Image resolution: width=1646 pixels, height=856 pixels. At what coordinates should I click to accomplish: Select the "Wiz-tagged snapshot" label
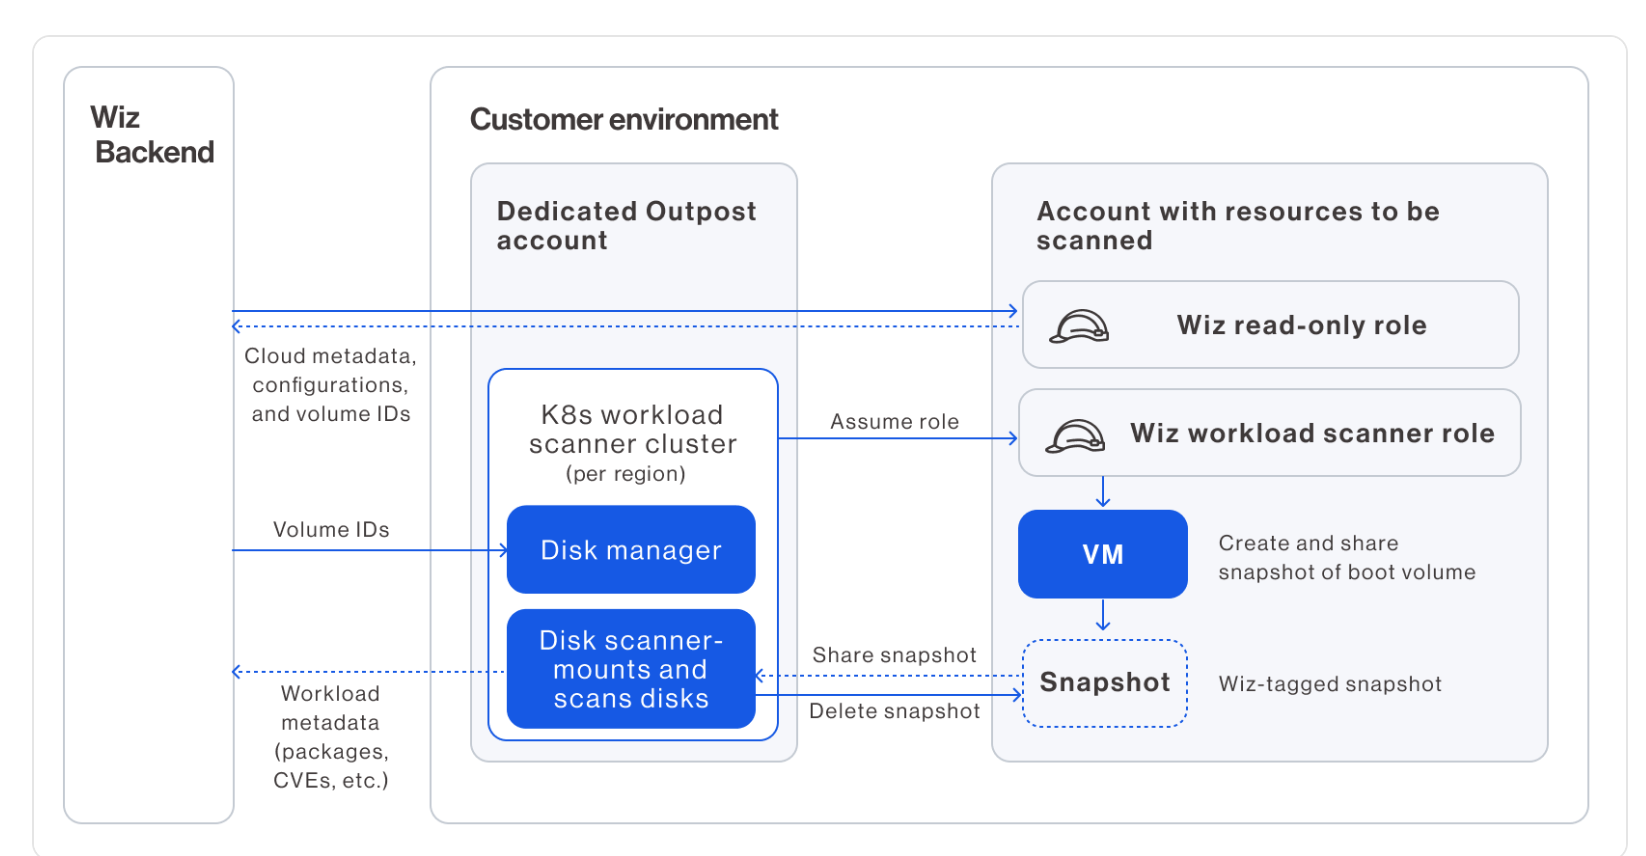(1330, 684)
